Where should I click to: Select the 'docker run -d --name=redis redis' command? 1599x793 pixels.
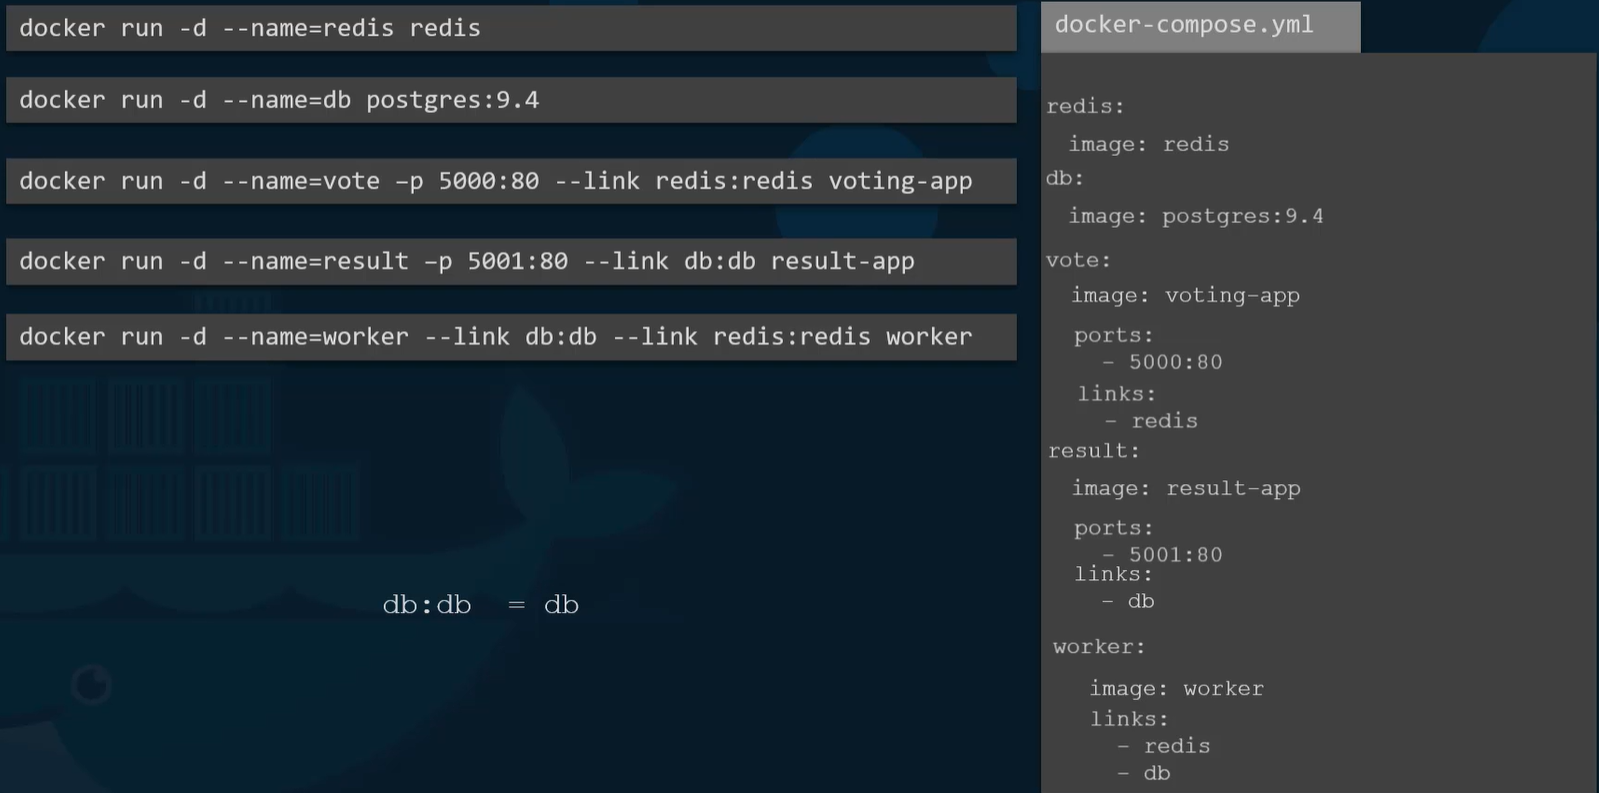[x=511, y=28]
